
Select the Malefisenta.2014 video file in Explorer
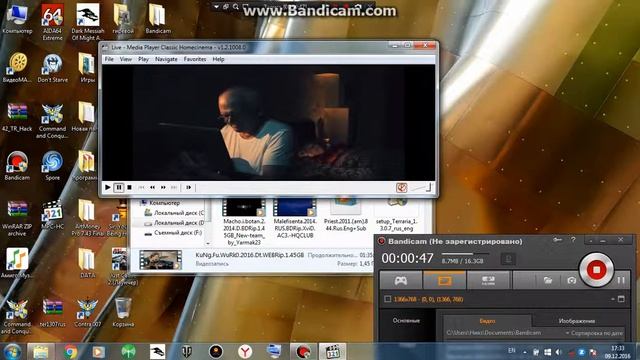294,219
